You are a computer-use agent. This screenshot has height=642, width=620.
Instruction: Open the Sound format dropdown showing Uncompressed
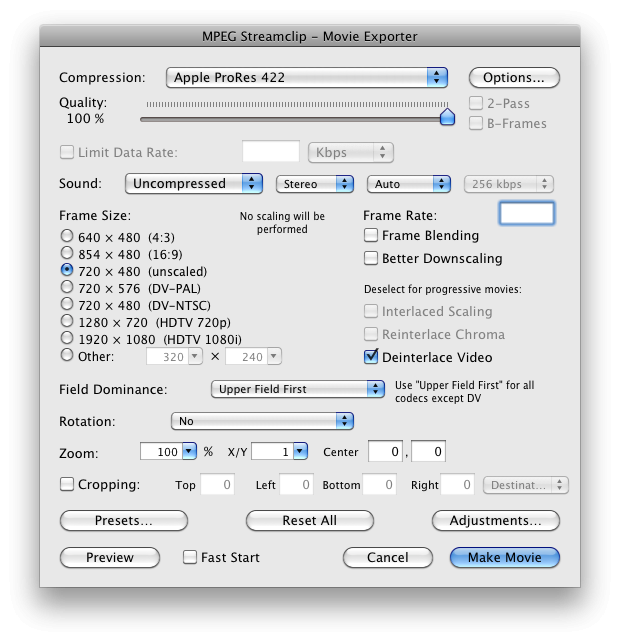(194, 183)
